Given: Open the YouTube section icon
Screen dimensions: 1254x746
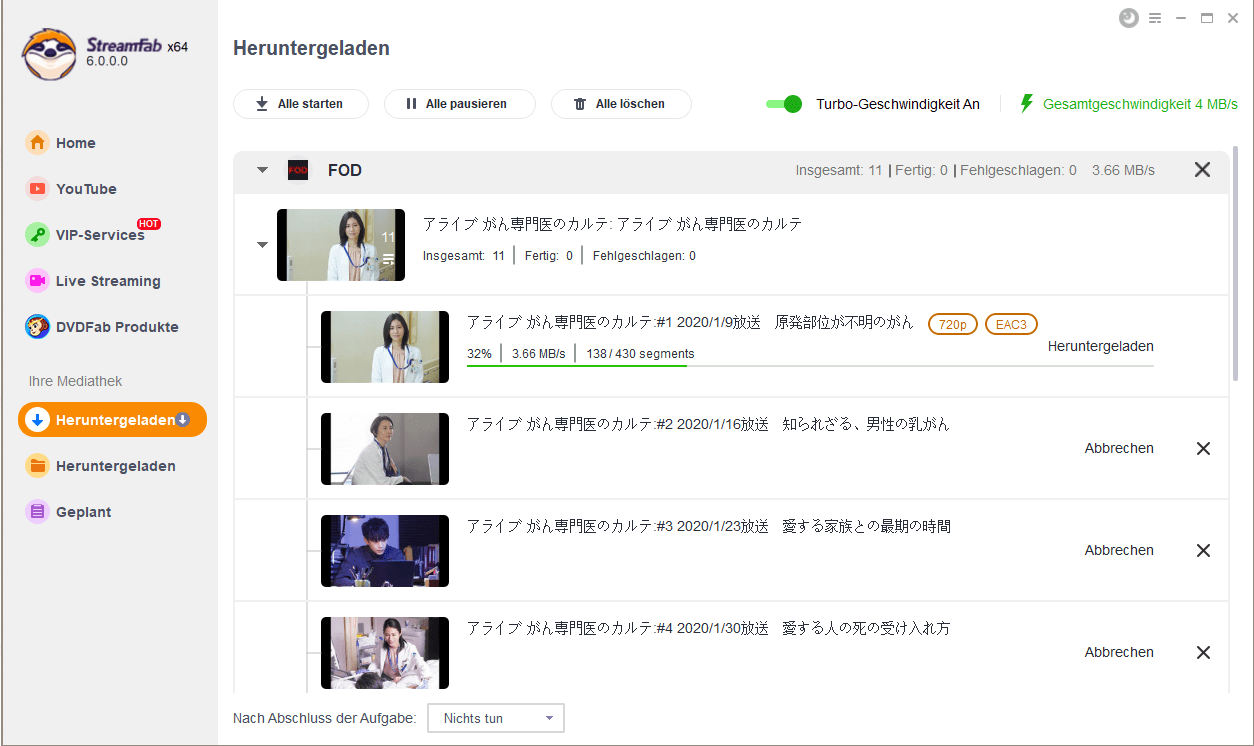Looking at the screenshot, I should [x=37, y=189].
